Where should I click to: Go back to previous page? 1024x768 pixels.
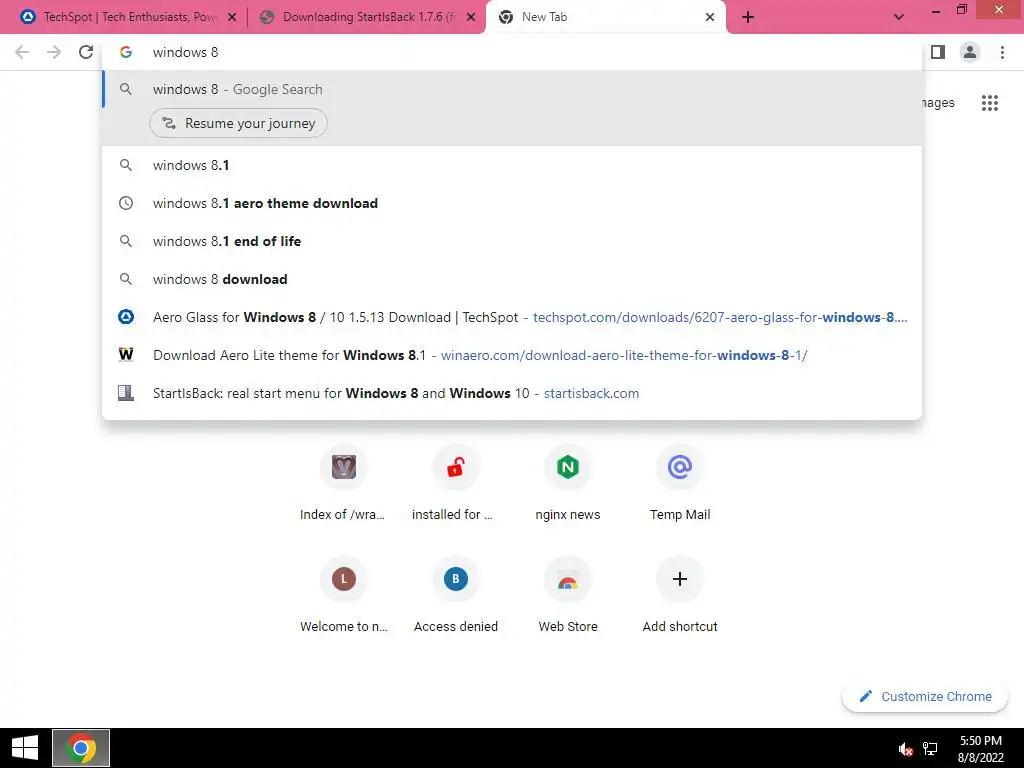click(22, 52)
